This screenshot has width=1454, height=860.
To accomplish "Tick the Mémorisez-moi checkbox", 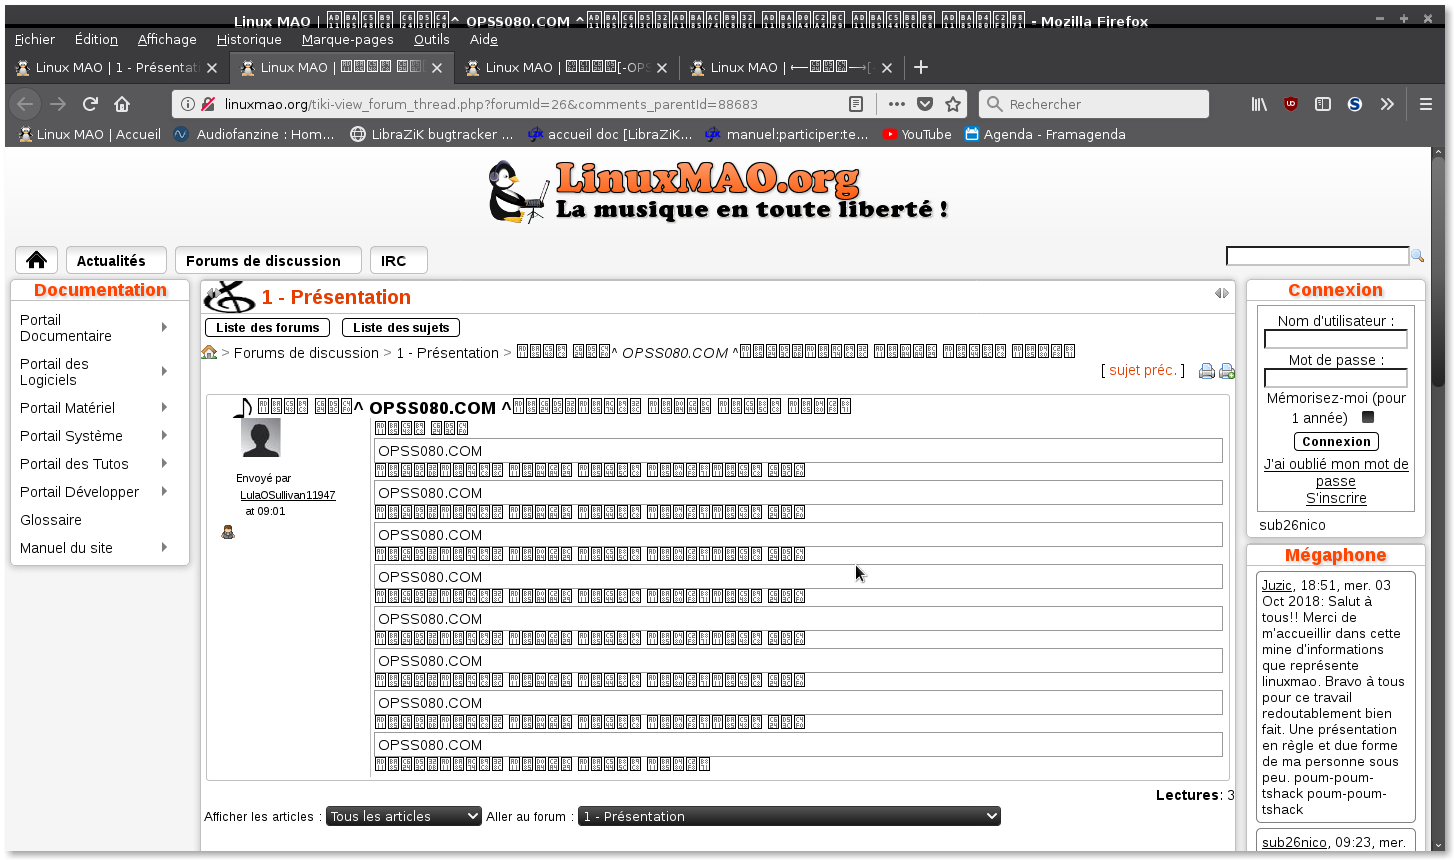I will click(1368, 417).
